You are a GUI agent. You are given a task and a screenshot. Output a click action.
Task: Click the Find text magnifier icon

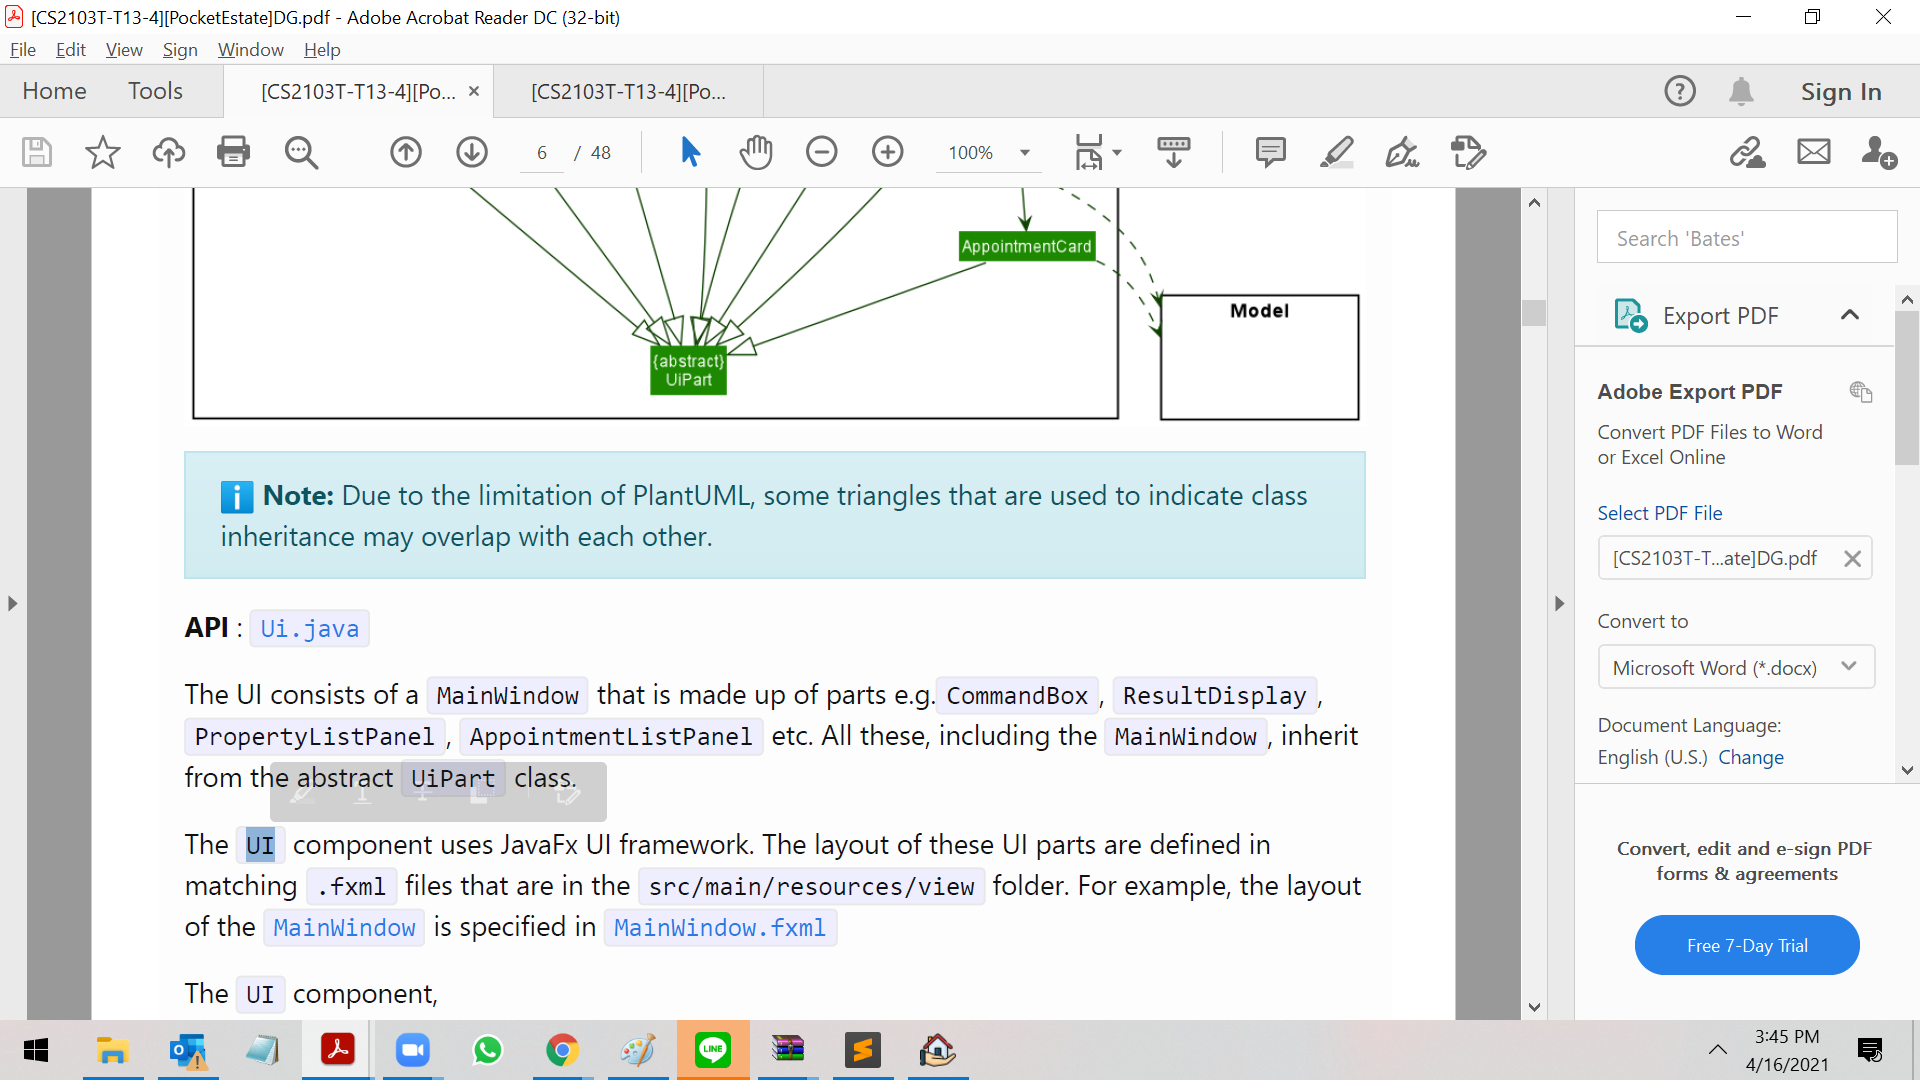coord(300,152)
